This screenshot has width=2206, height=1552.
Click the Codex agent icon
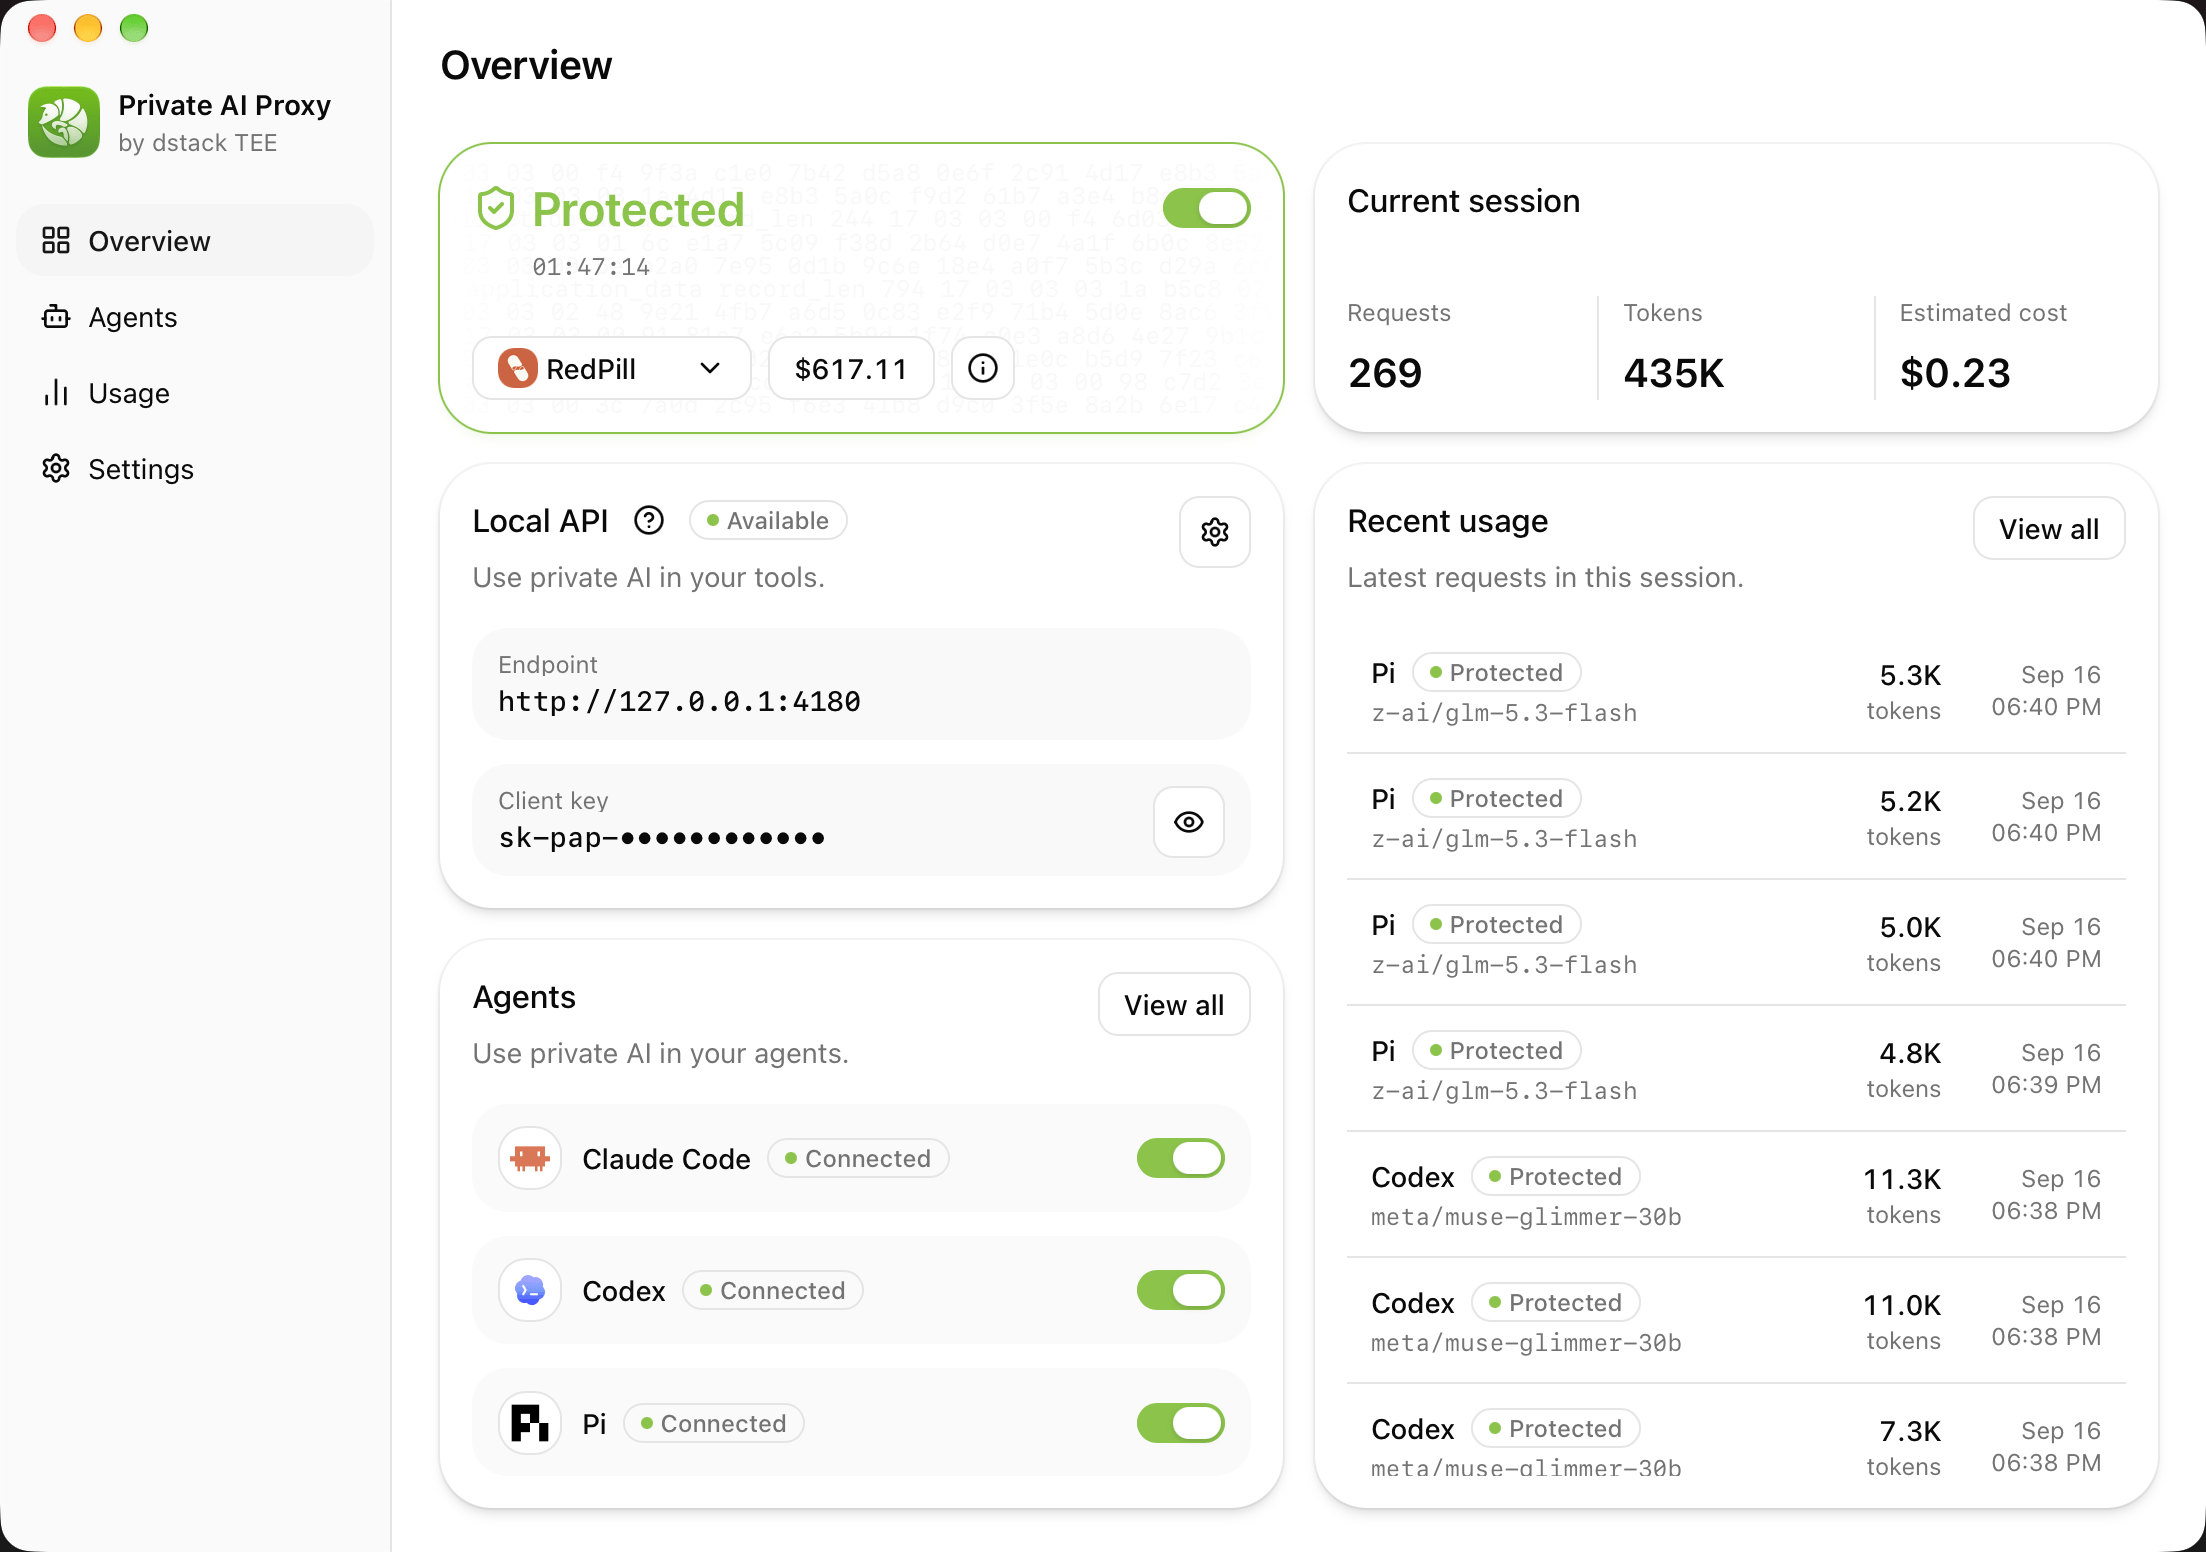(x=530, y=1290)
